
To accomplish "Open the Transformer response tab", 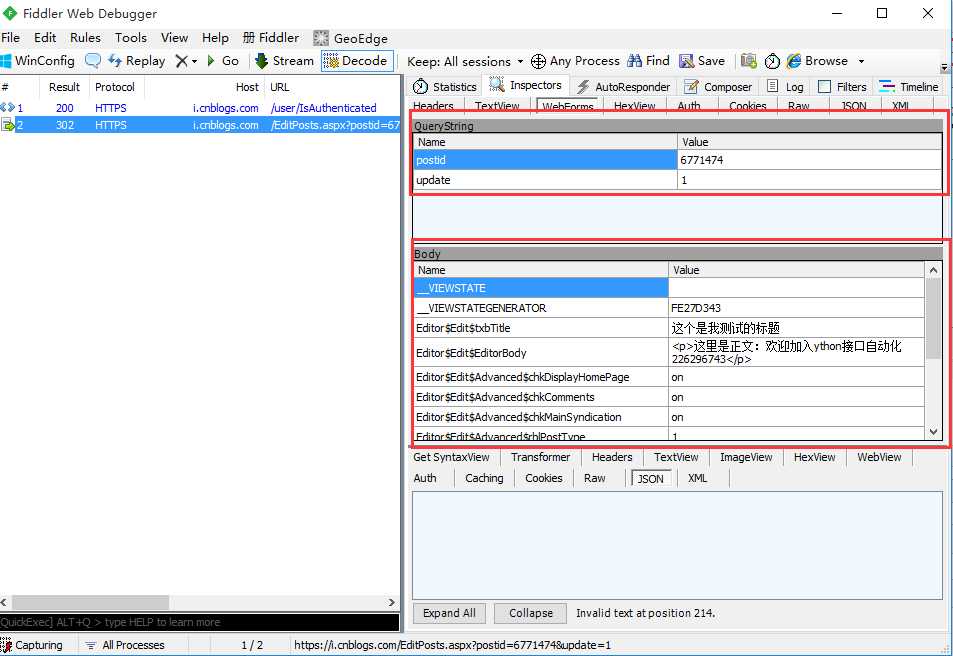I will tap(540, 457).
